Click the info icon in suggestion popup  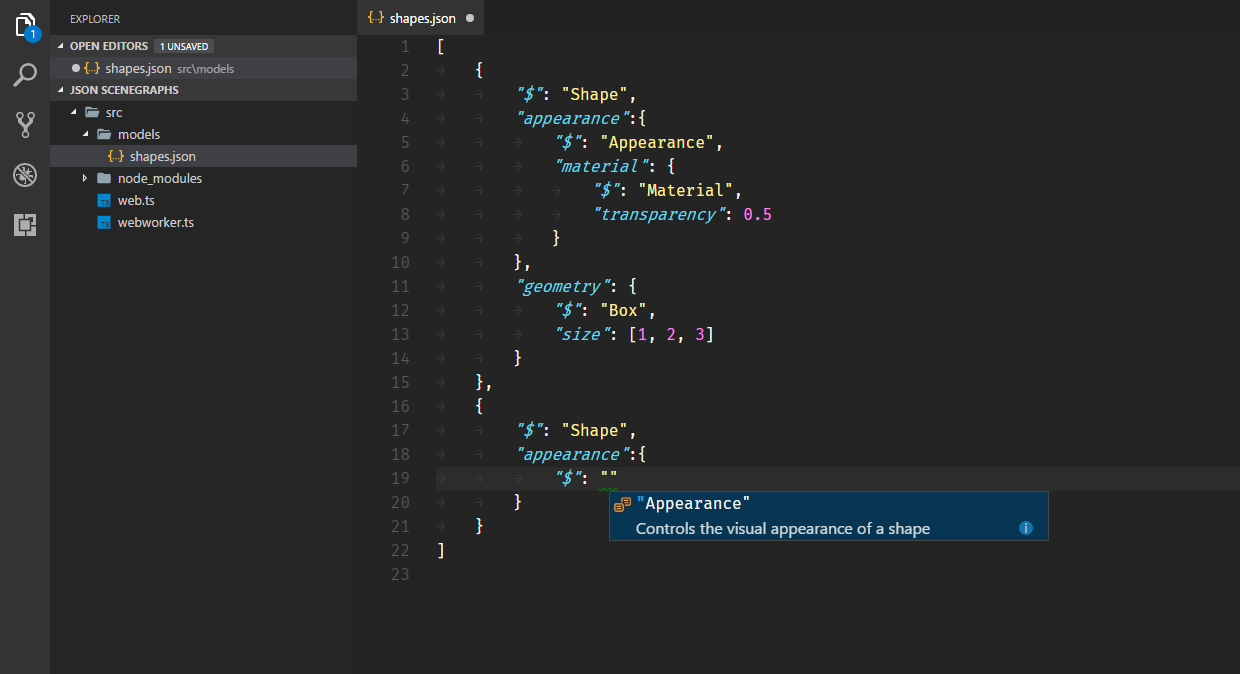point(1025,528)
